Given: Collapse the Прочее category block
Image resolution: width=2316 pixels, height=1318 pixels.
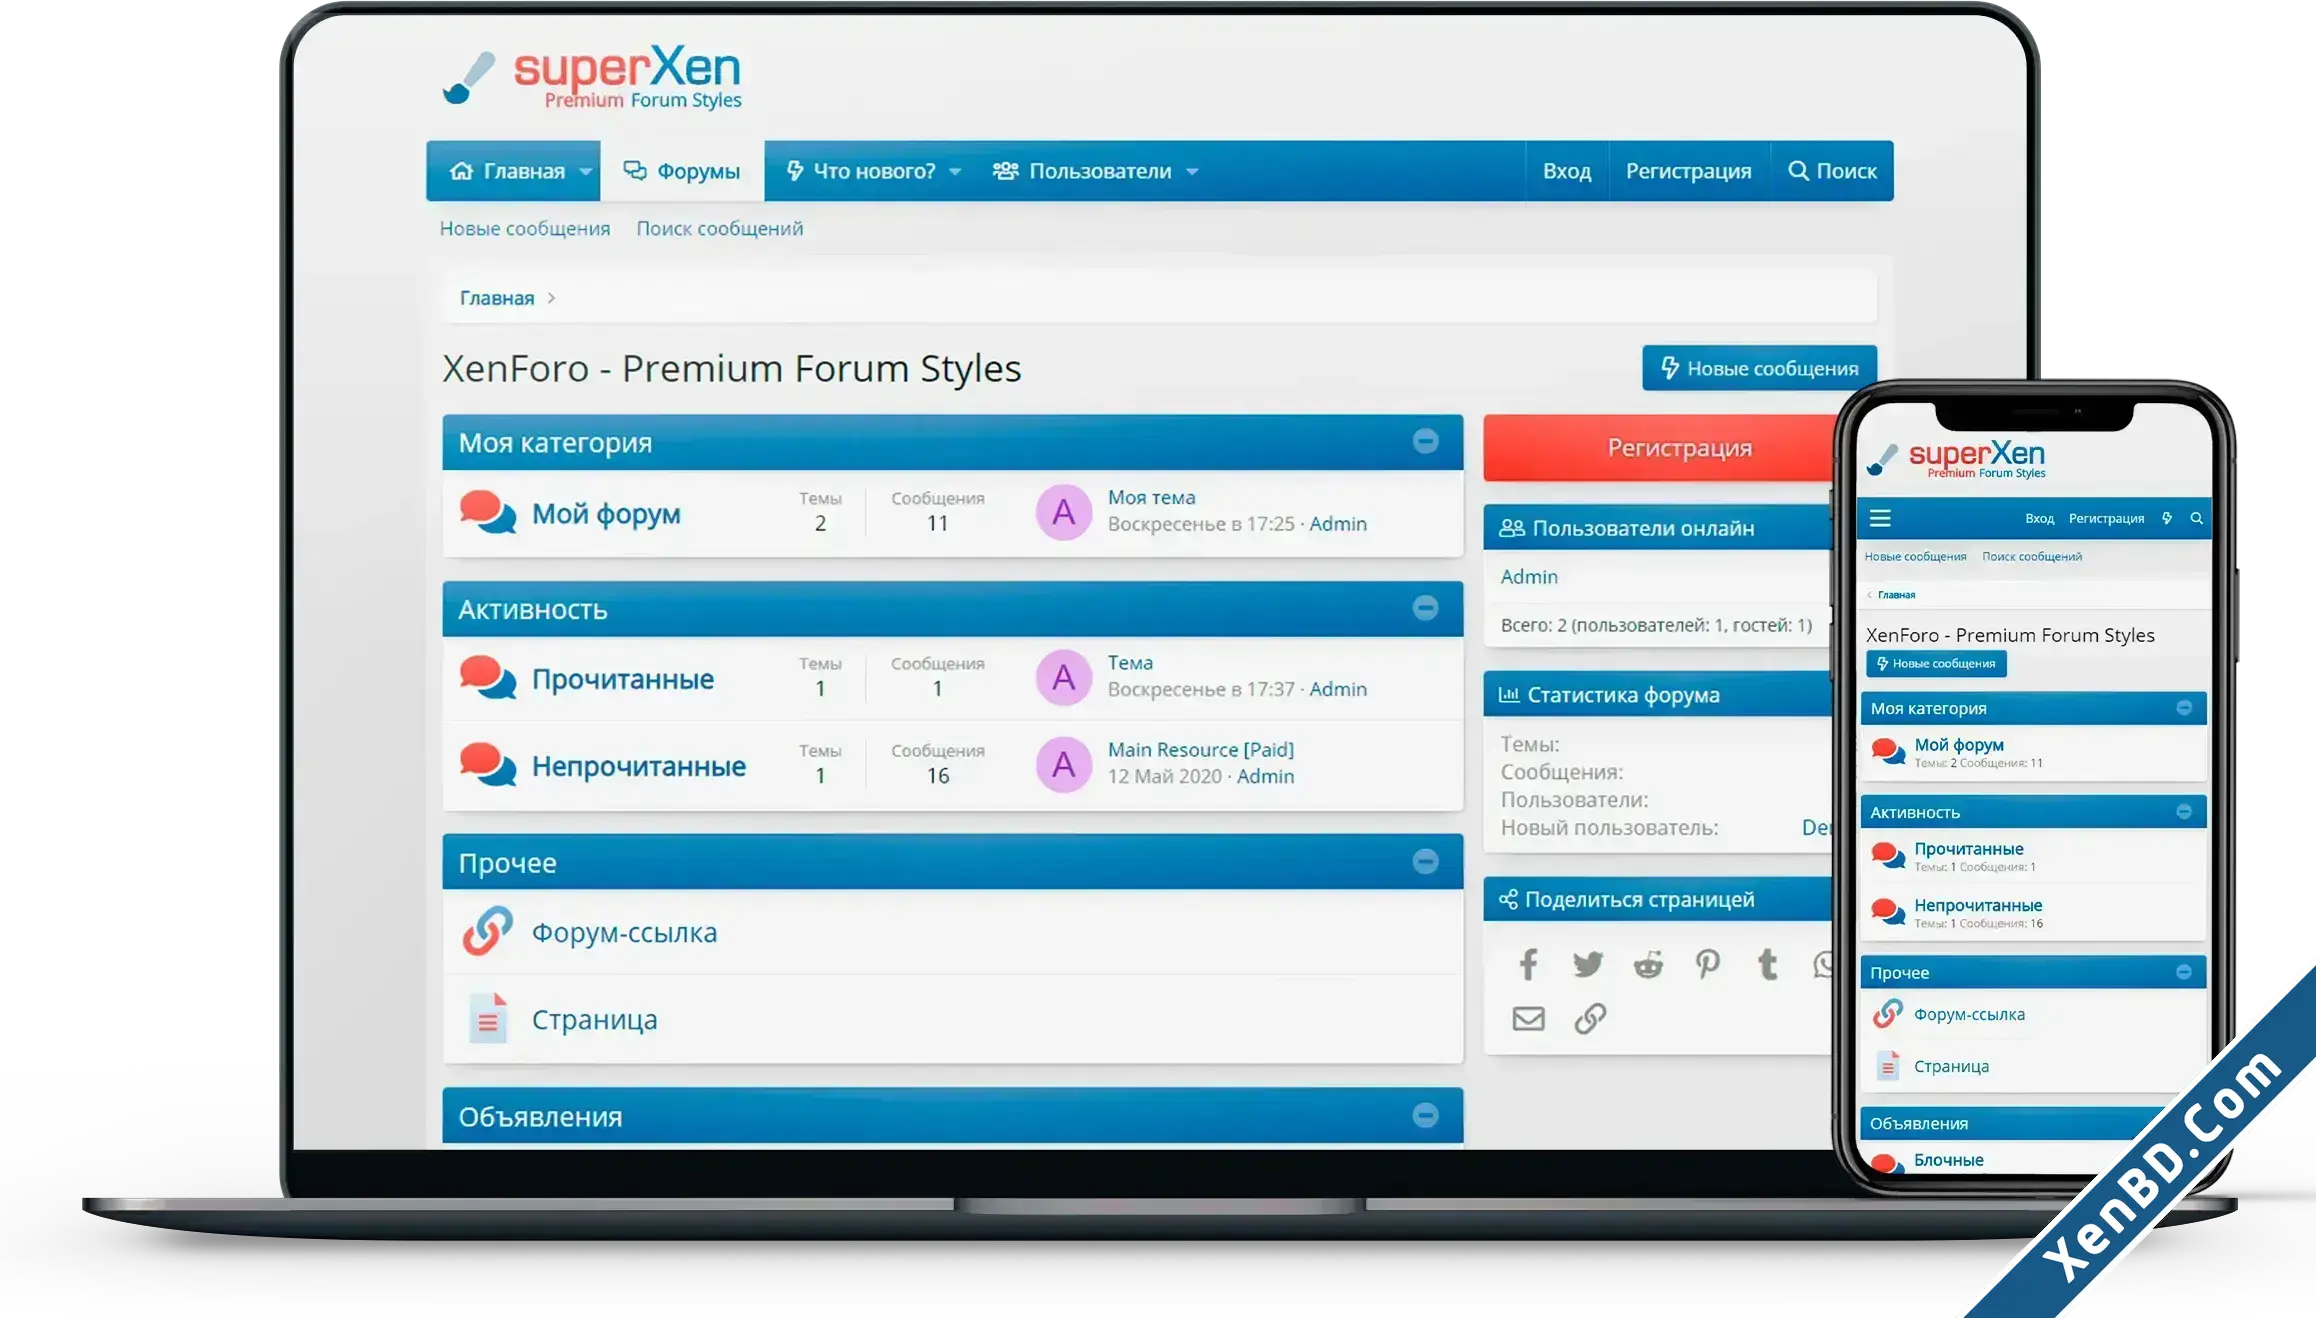Looking at the screenshot, I should [x=1426, y=861].
